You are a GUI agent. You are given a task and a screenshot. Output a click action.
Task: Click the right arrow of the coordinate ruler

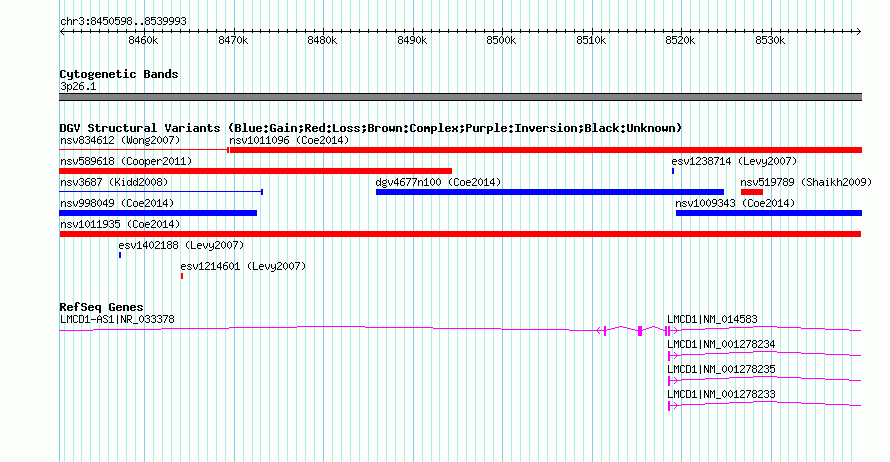[859, 32]
